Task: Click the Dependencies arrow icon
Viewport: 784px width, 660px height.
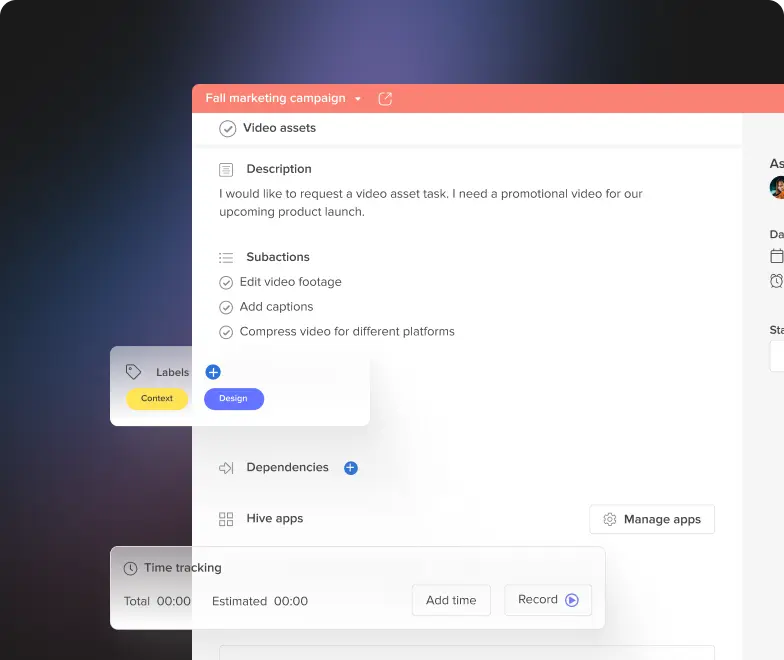Action: tap(226, 468)
